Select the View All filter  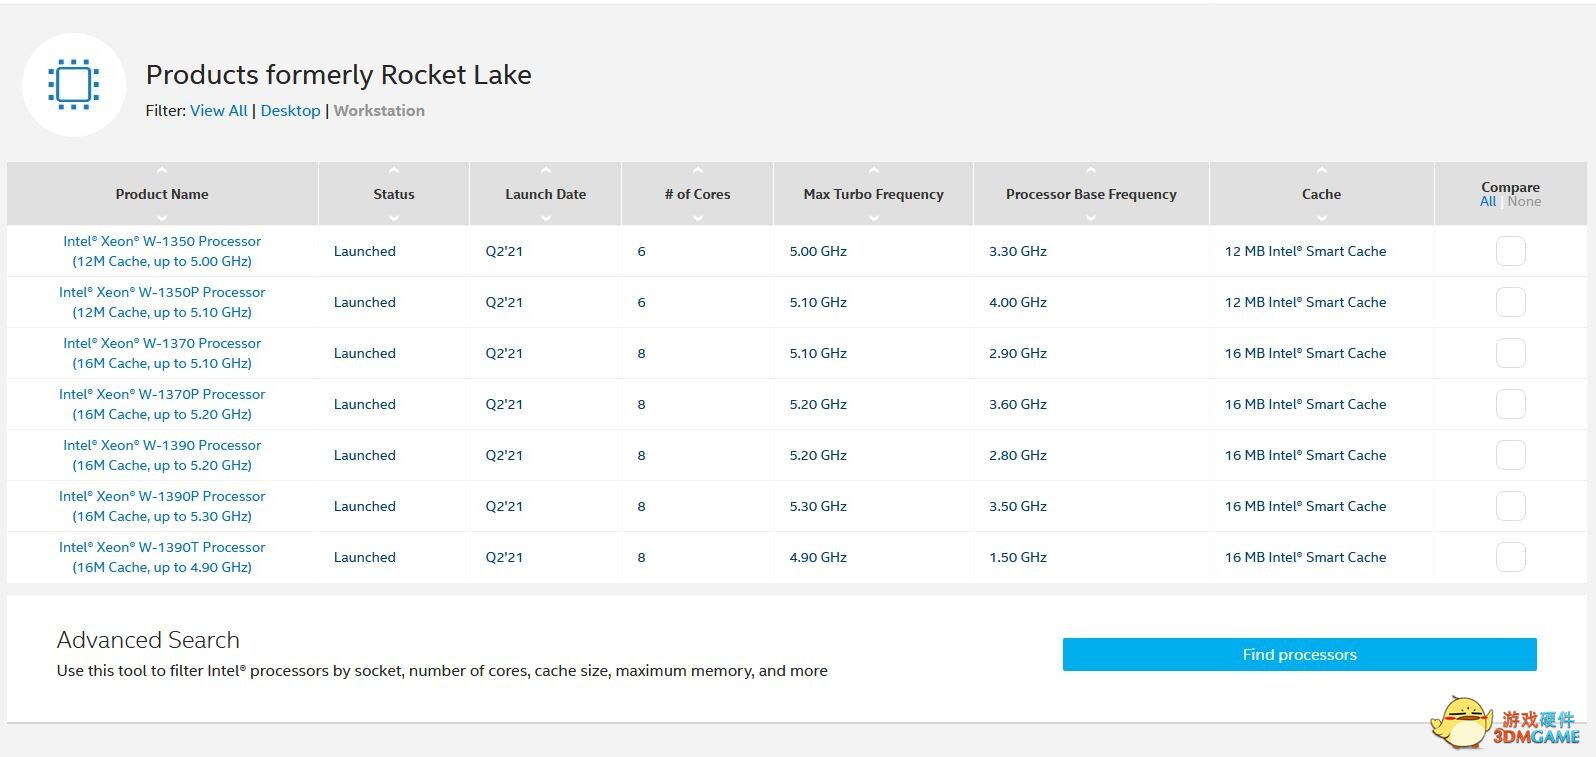coord(219,111)
